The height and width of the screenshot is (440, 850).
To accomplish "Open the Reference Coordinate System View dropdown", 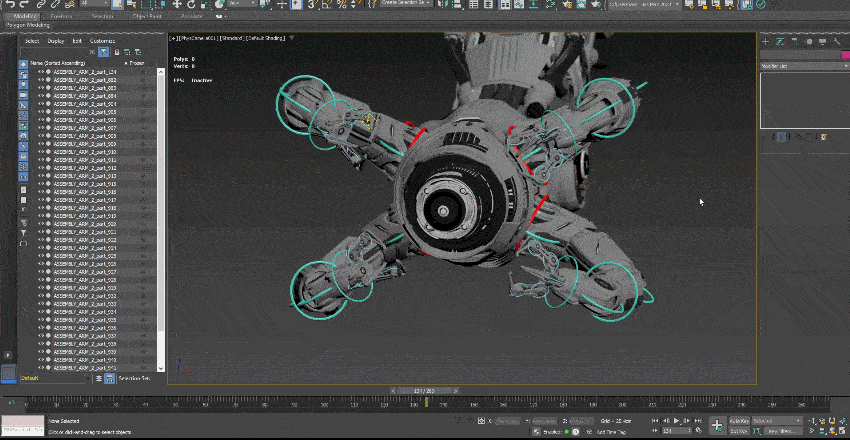I will click(242, 3).
